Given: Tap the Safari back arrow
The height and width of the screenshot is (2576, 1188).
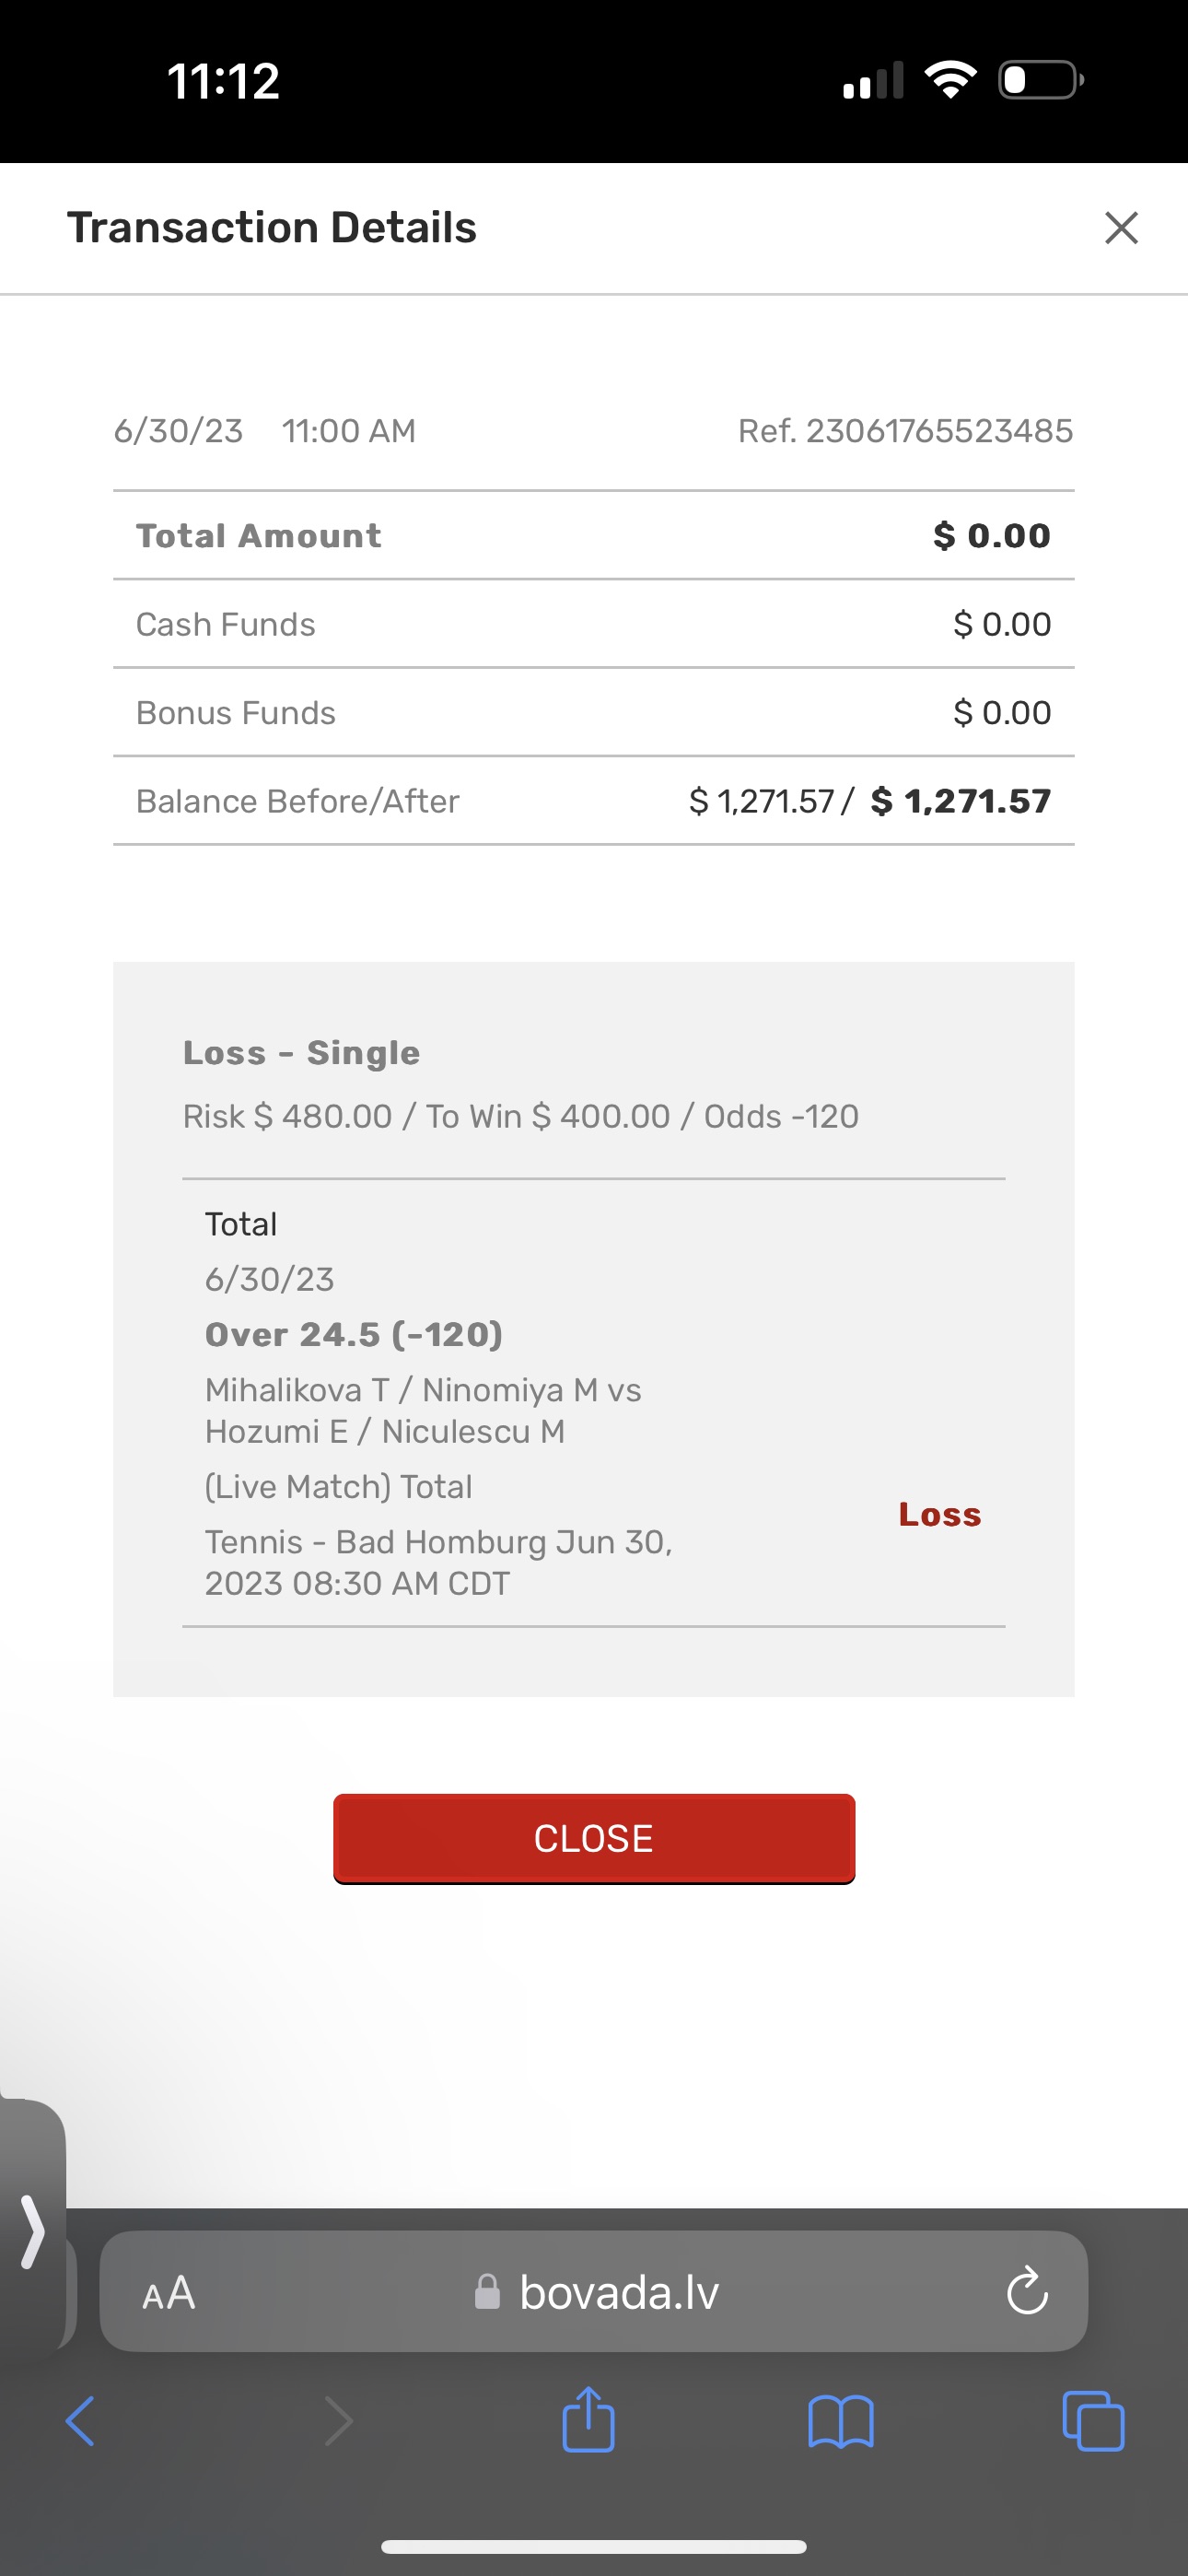Looking at the screenshot, I should point(80,2422).
